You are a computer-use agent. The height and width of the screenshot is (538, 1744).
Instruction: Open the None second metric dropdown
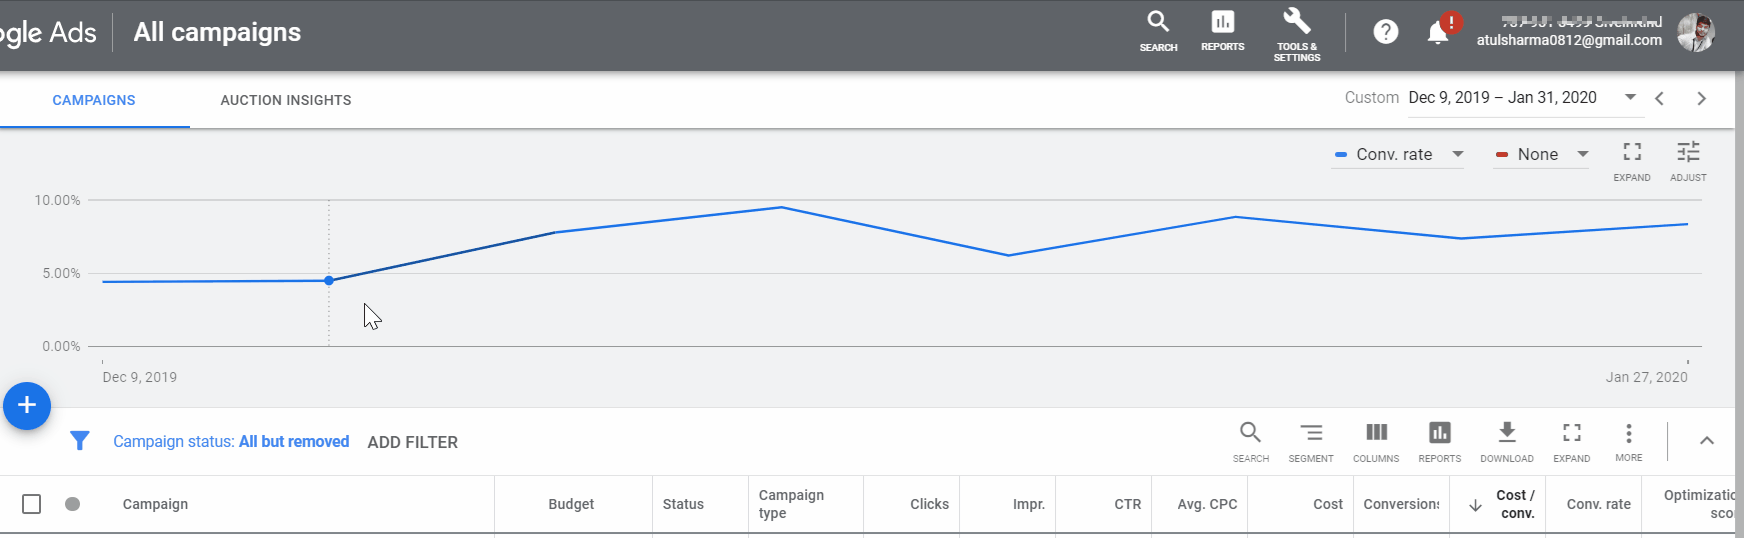pyautogui.click(x=1541, y=154)
